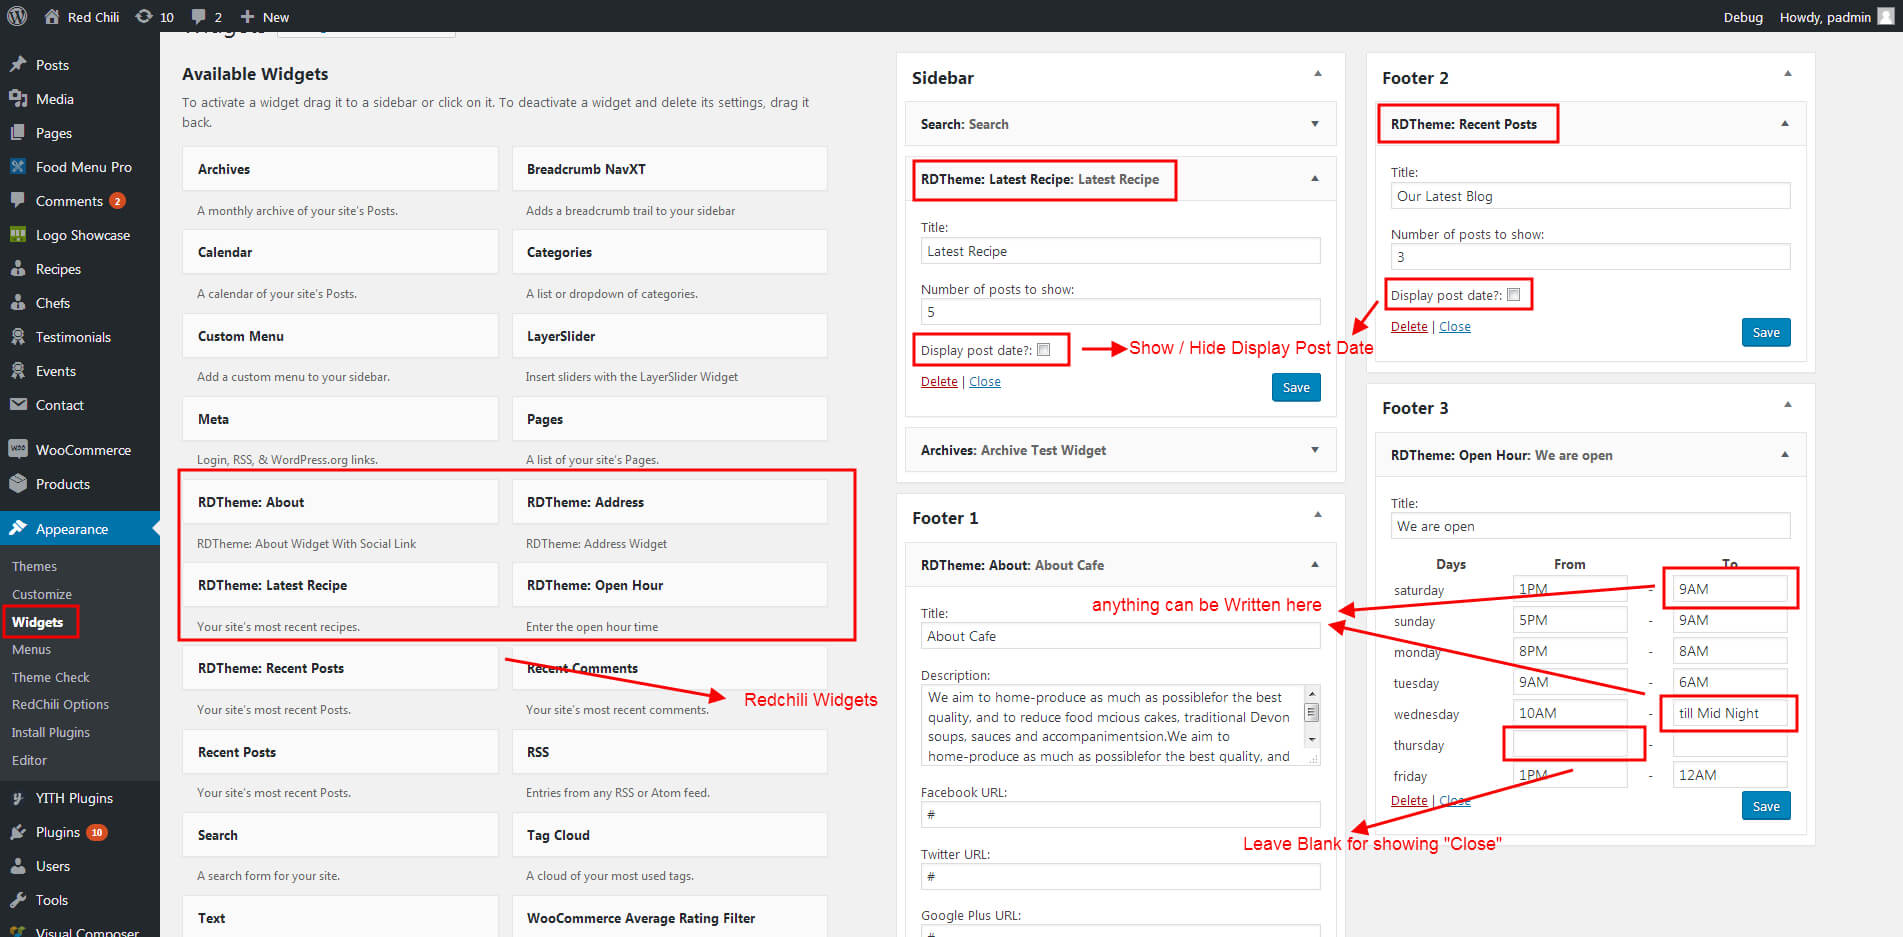Image resolution: width=1903 pixels, height=937 pixels.
Task: Click the Logo Showcase icon
Action: [18, 235]
